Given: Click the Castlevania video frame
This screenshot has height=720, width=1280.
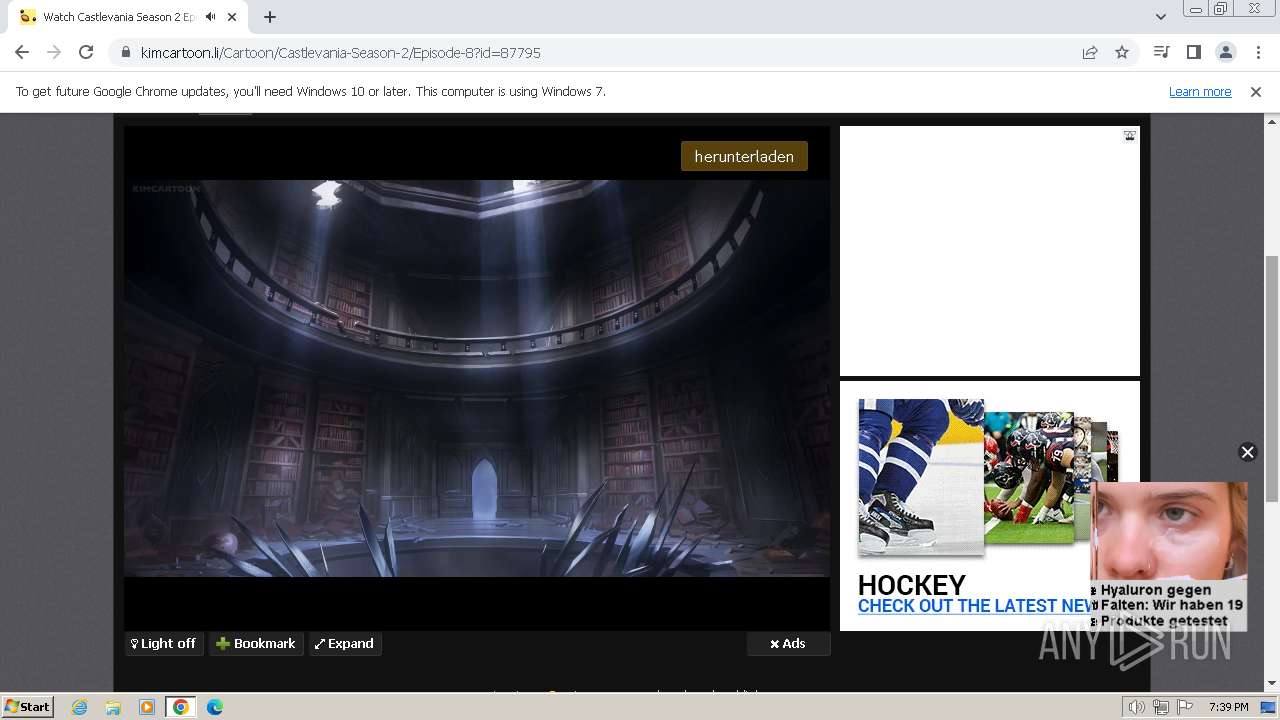Looking at the screenshot, I should (x=477, y=378).
